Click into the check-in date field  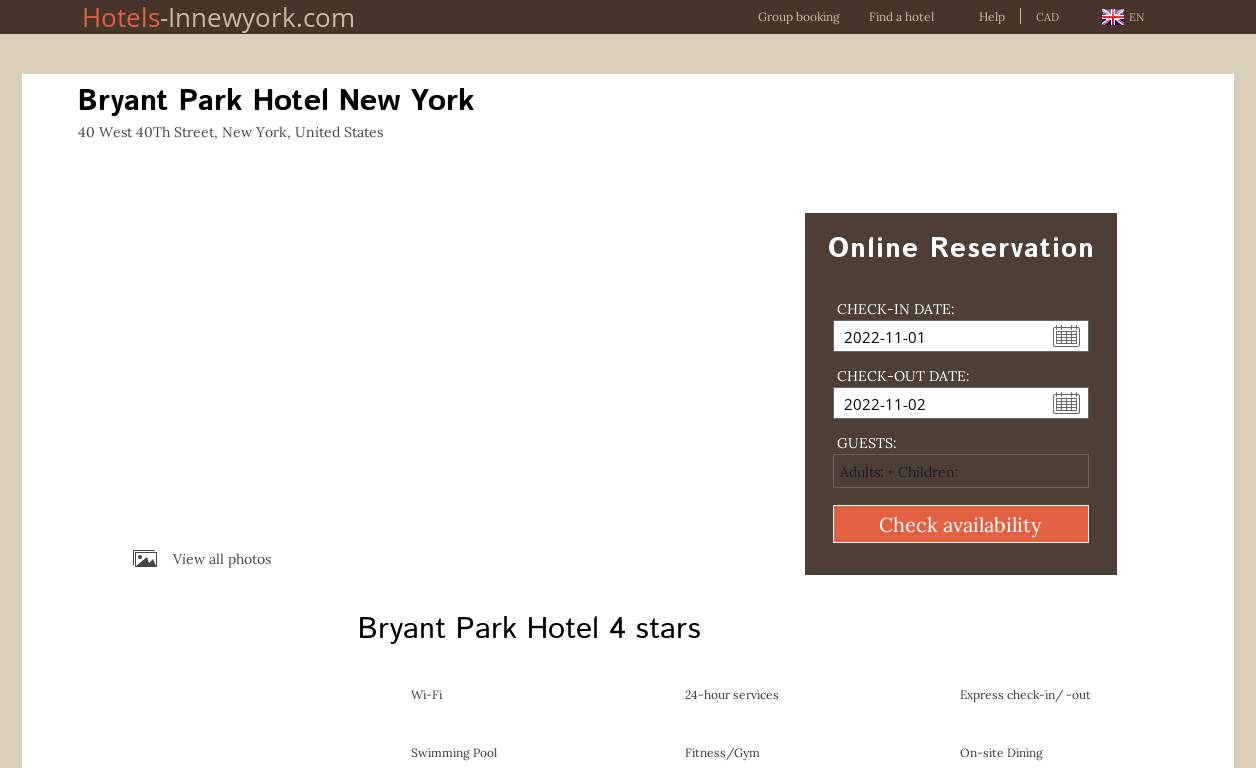click(940, 337)
